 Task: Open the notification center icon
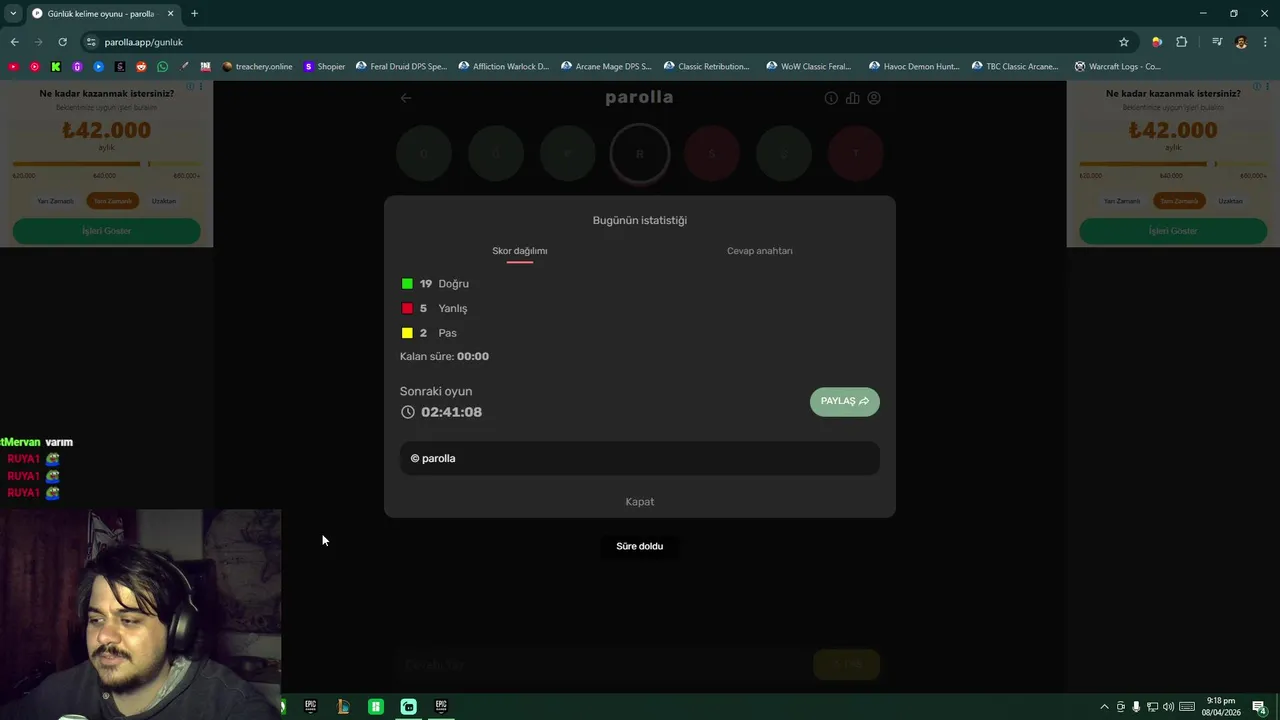click(x=1259, y=707)
